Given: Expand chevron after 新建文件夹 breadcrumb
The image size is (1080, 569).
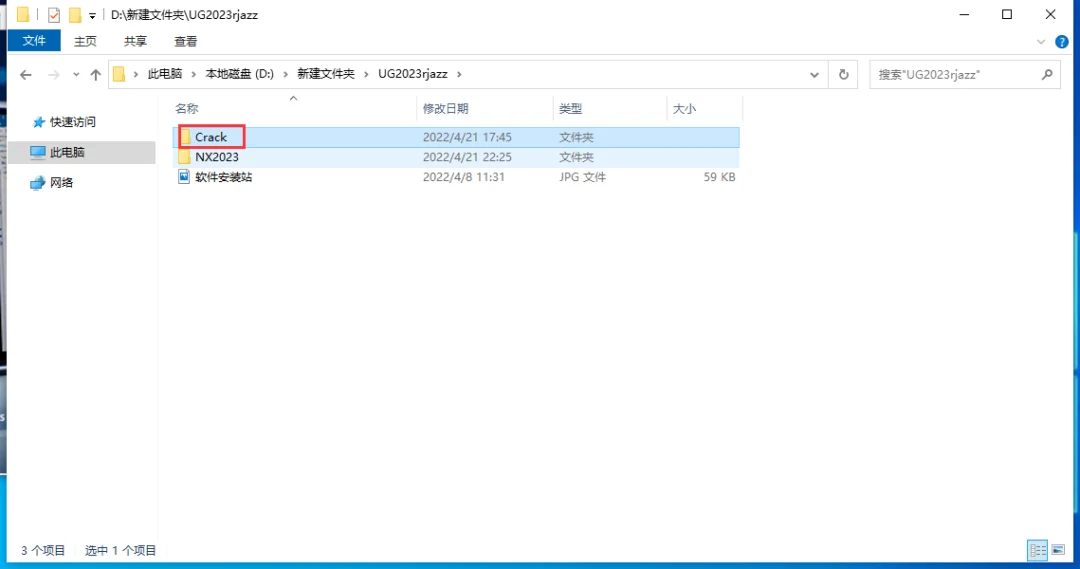Looking at the screenshot, I should point(366,74).
